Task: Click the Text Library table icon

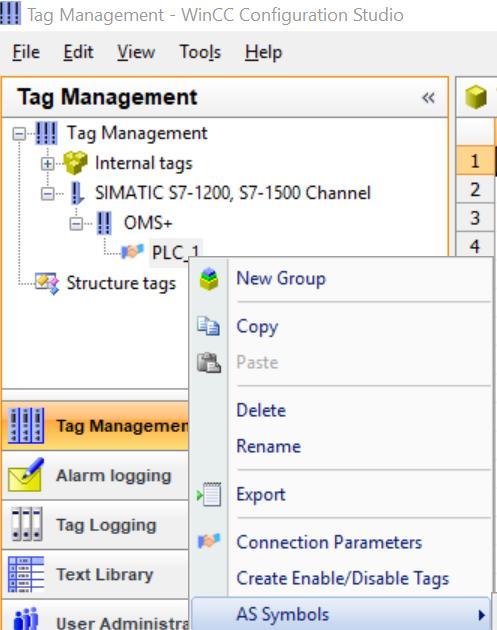Action: (26, 574)
